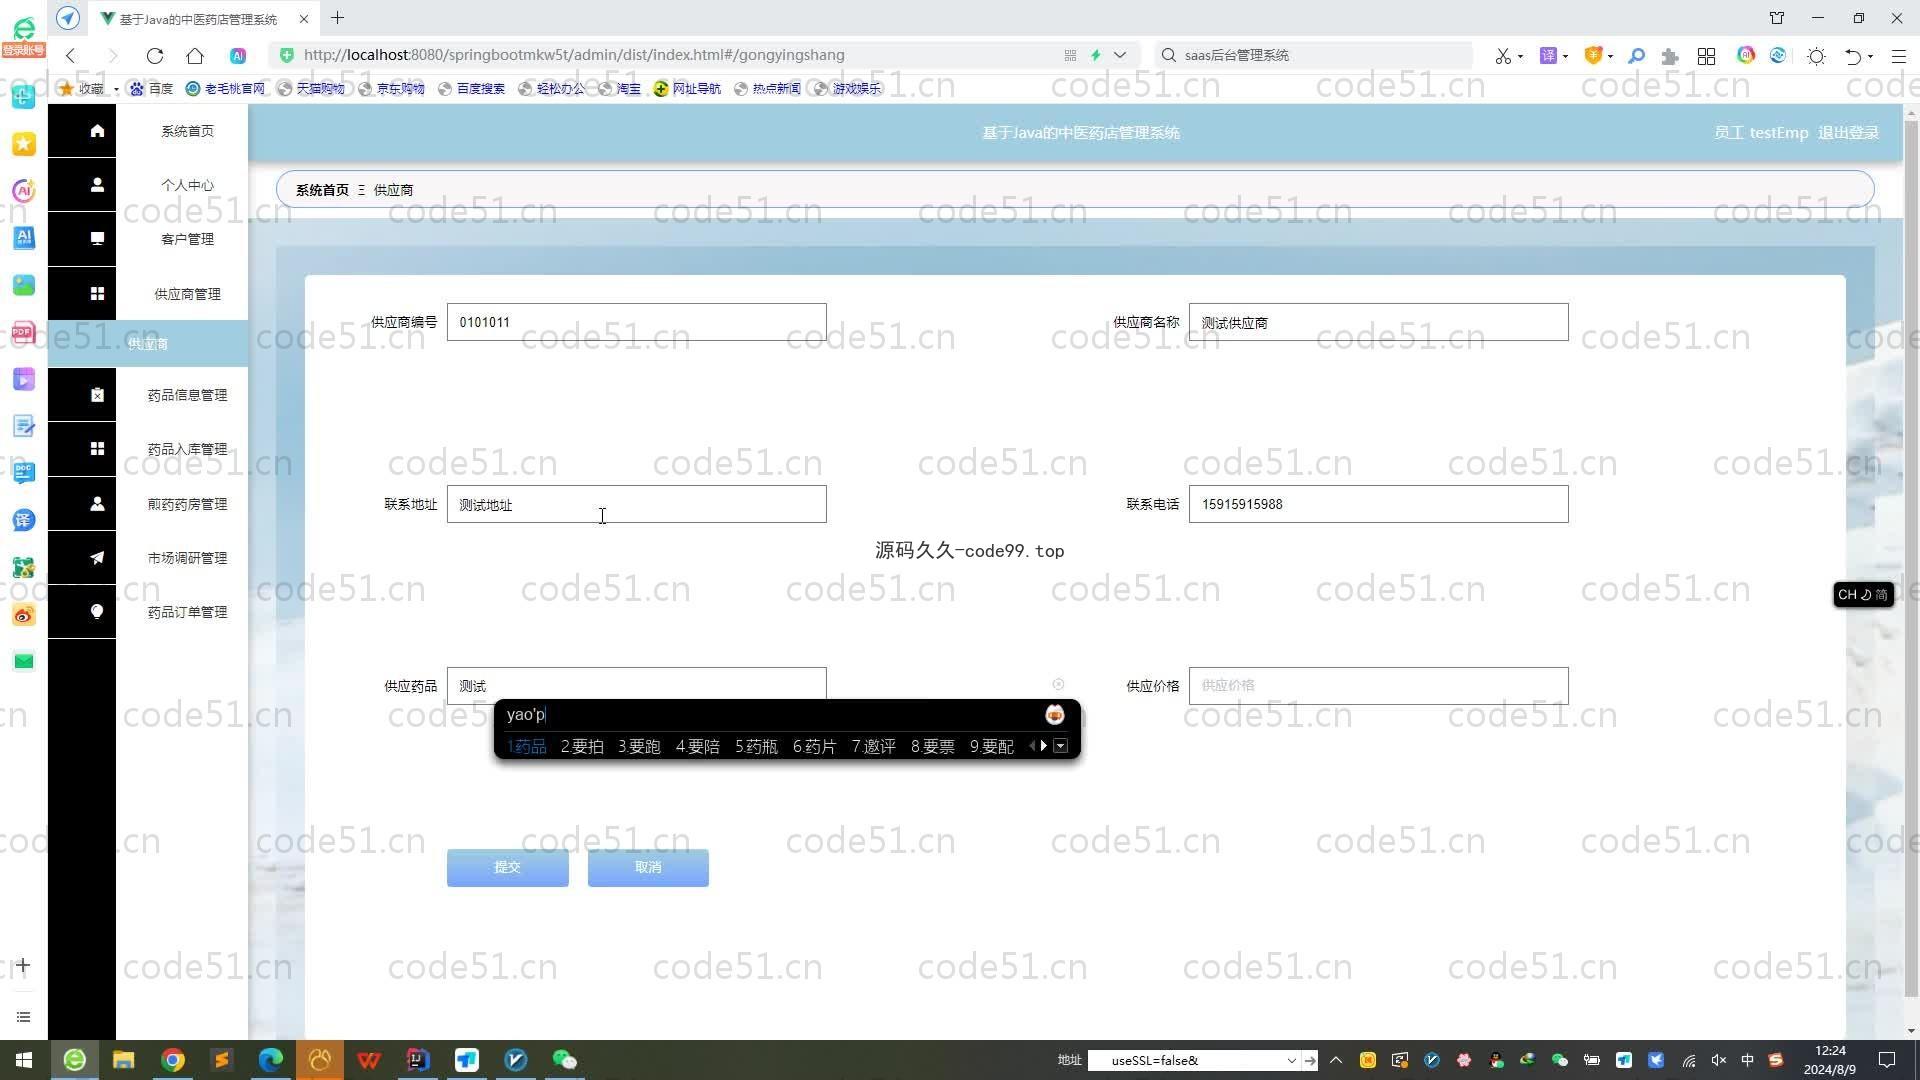Click the 系统首页 breadcrumb link
Screen dimensions: 1920x1080
(x=322, y=190)
